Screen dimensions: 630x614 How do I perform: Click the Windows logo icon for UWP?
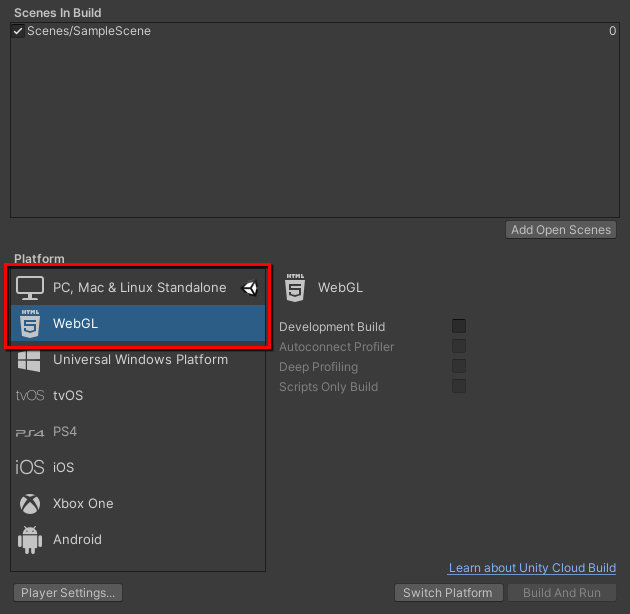click(x=29, y=360)
